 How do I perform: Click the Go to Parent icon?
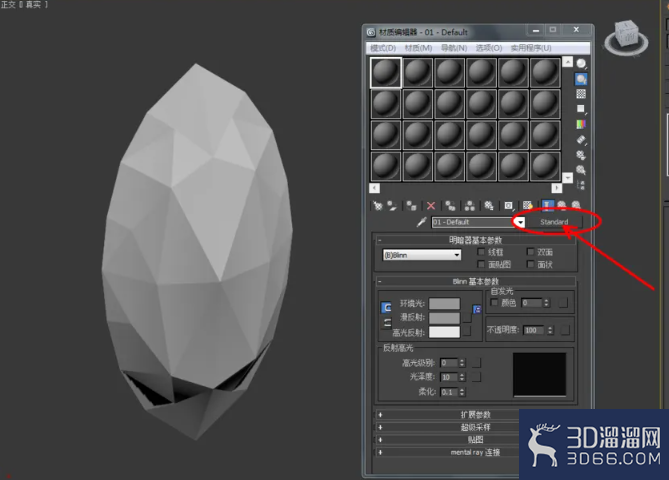point(561,206)
